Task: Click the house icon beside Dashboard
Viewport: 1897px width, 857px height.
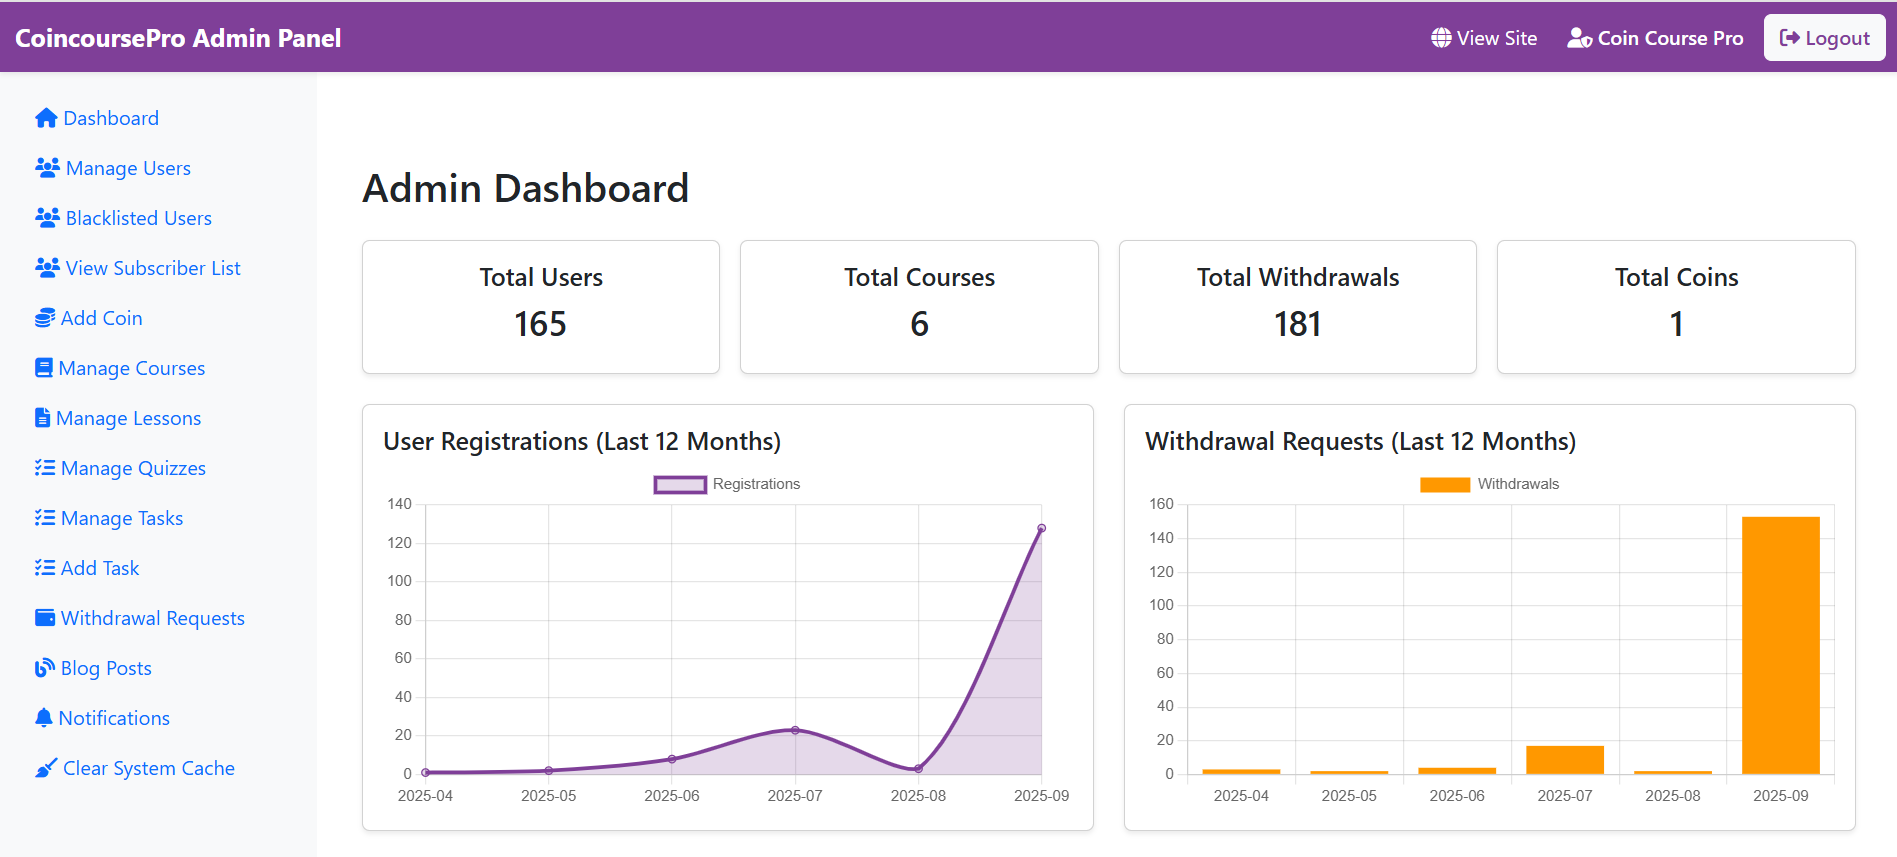Action: click(x=46, y=118)
